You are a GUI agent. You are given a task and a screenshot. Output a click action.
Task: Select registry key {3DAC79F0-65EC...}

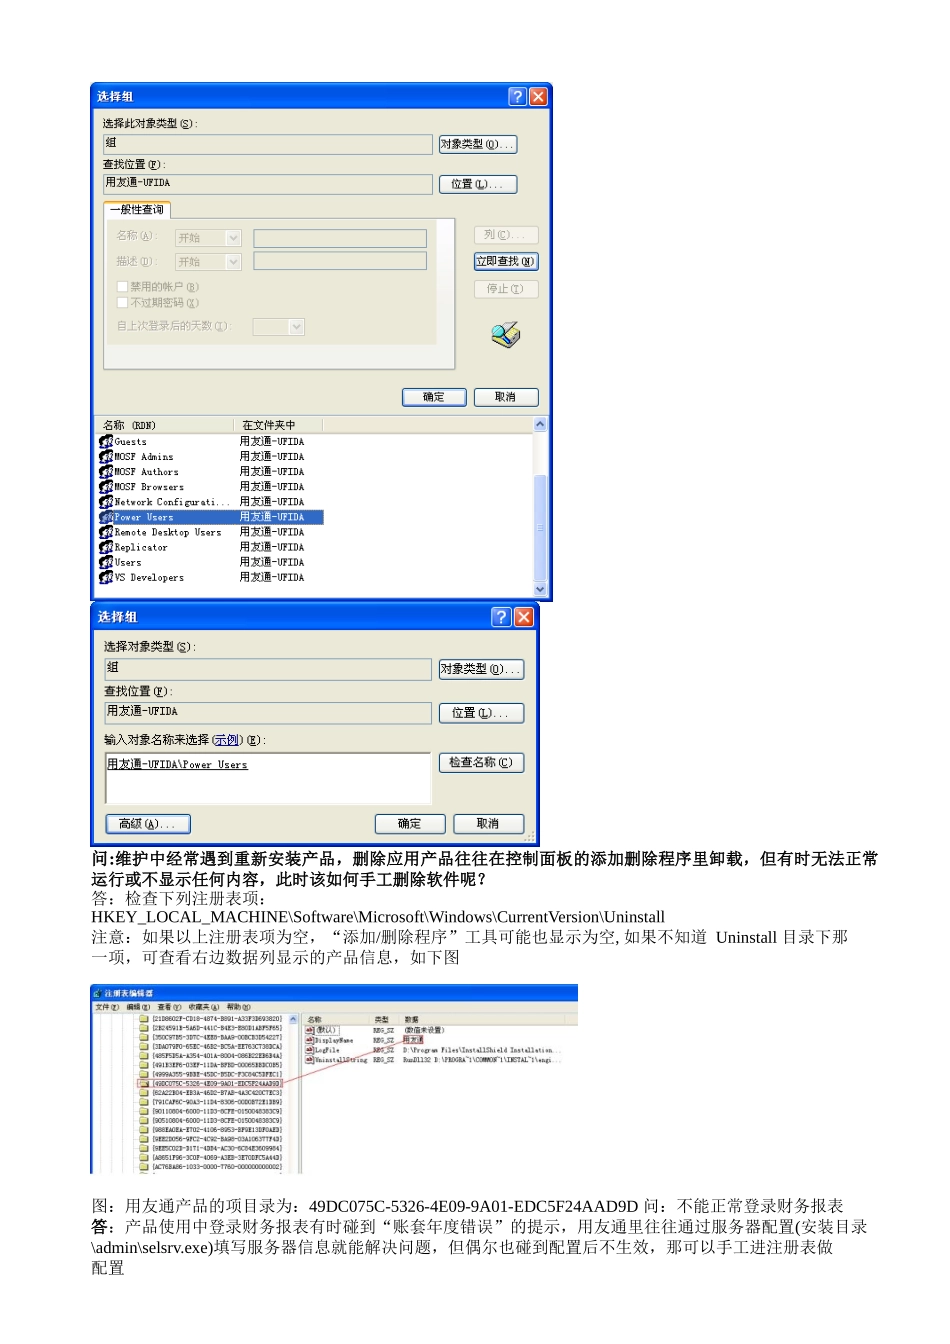(x=217, y=1046)
